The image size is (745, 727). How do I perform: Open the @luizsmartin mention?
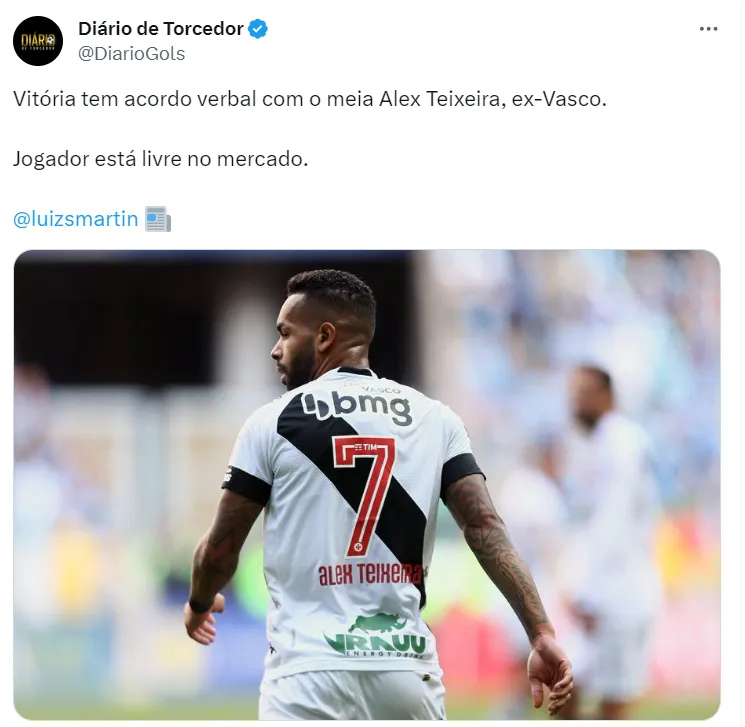[x=76, y=219]
